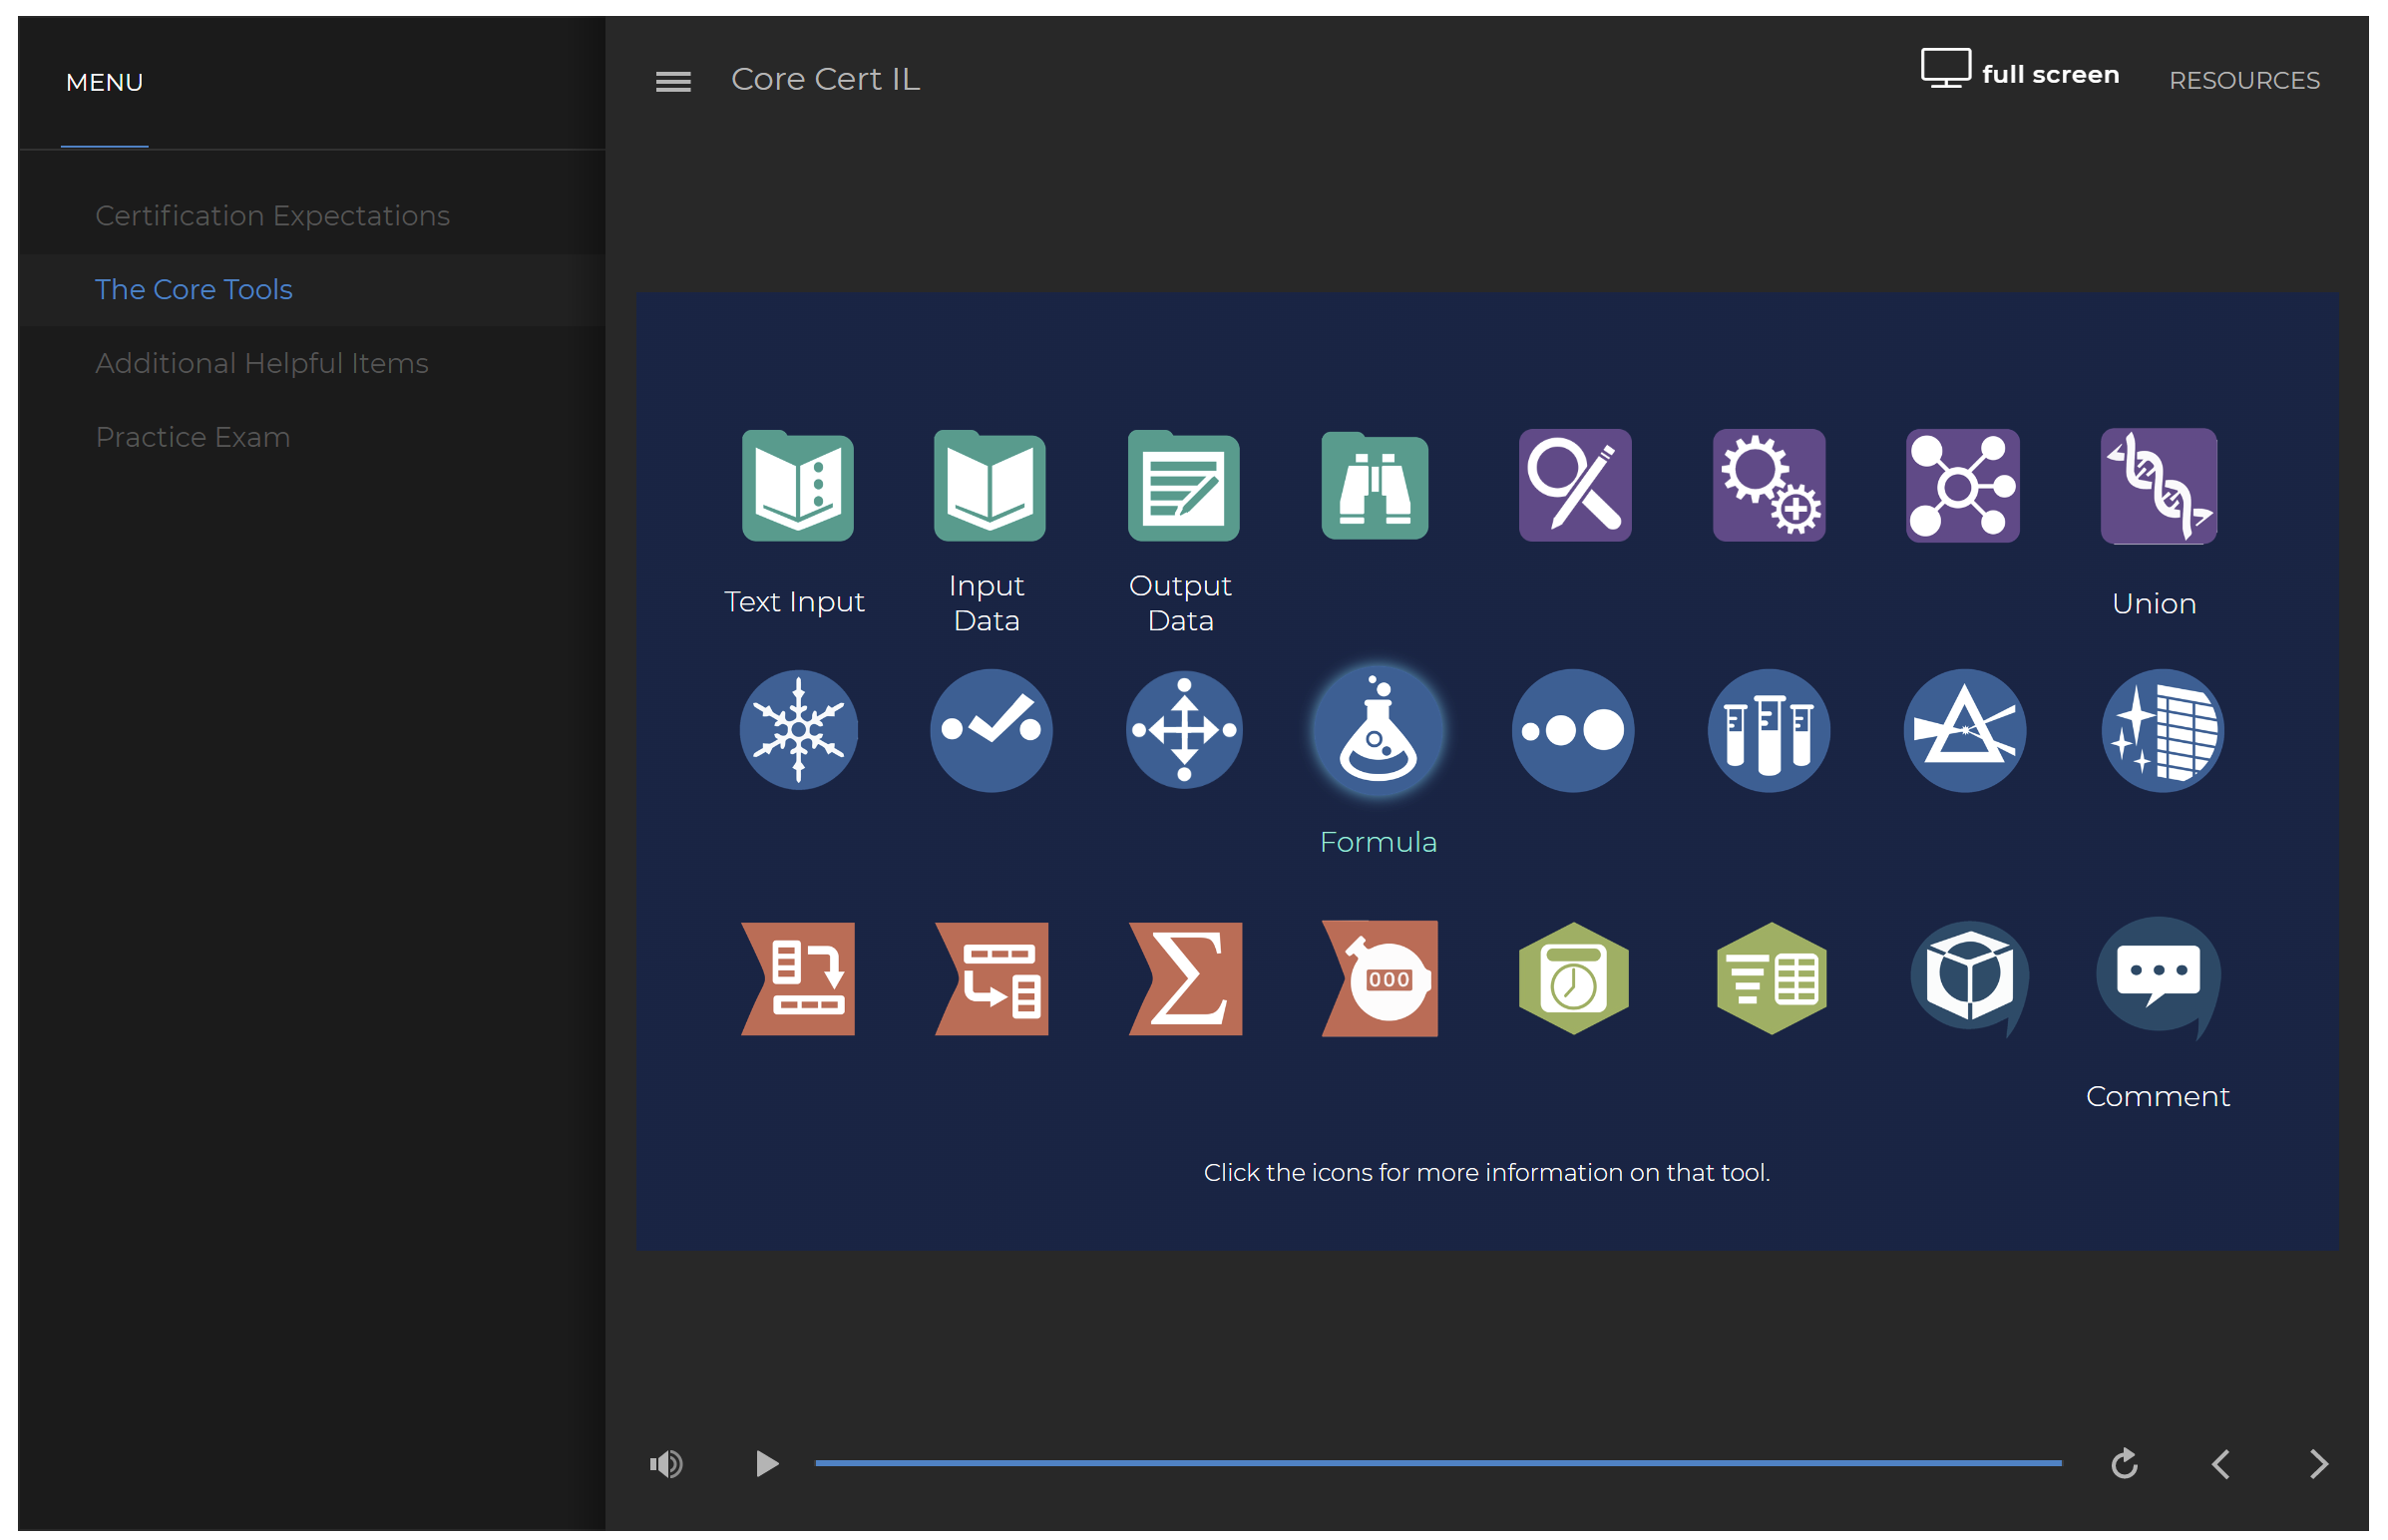
Task: Open the Formula flask tool icon
Action: (1378, 731)
